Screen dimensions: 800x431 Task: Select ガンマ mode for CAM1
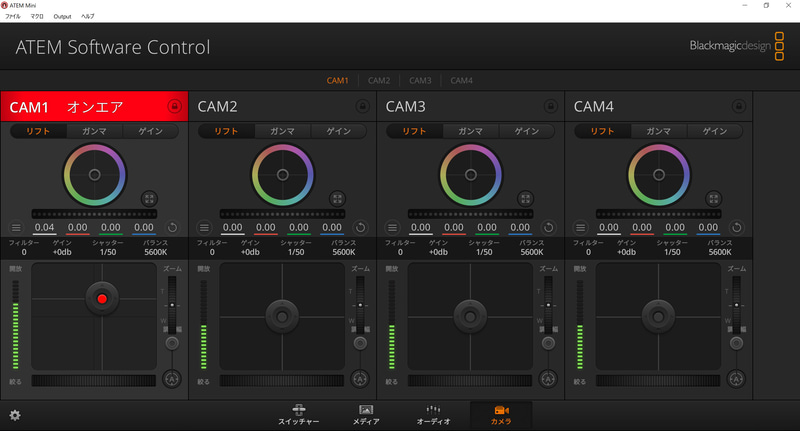(x=94, y=131)
